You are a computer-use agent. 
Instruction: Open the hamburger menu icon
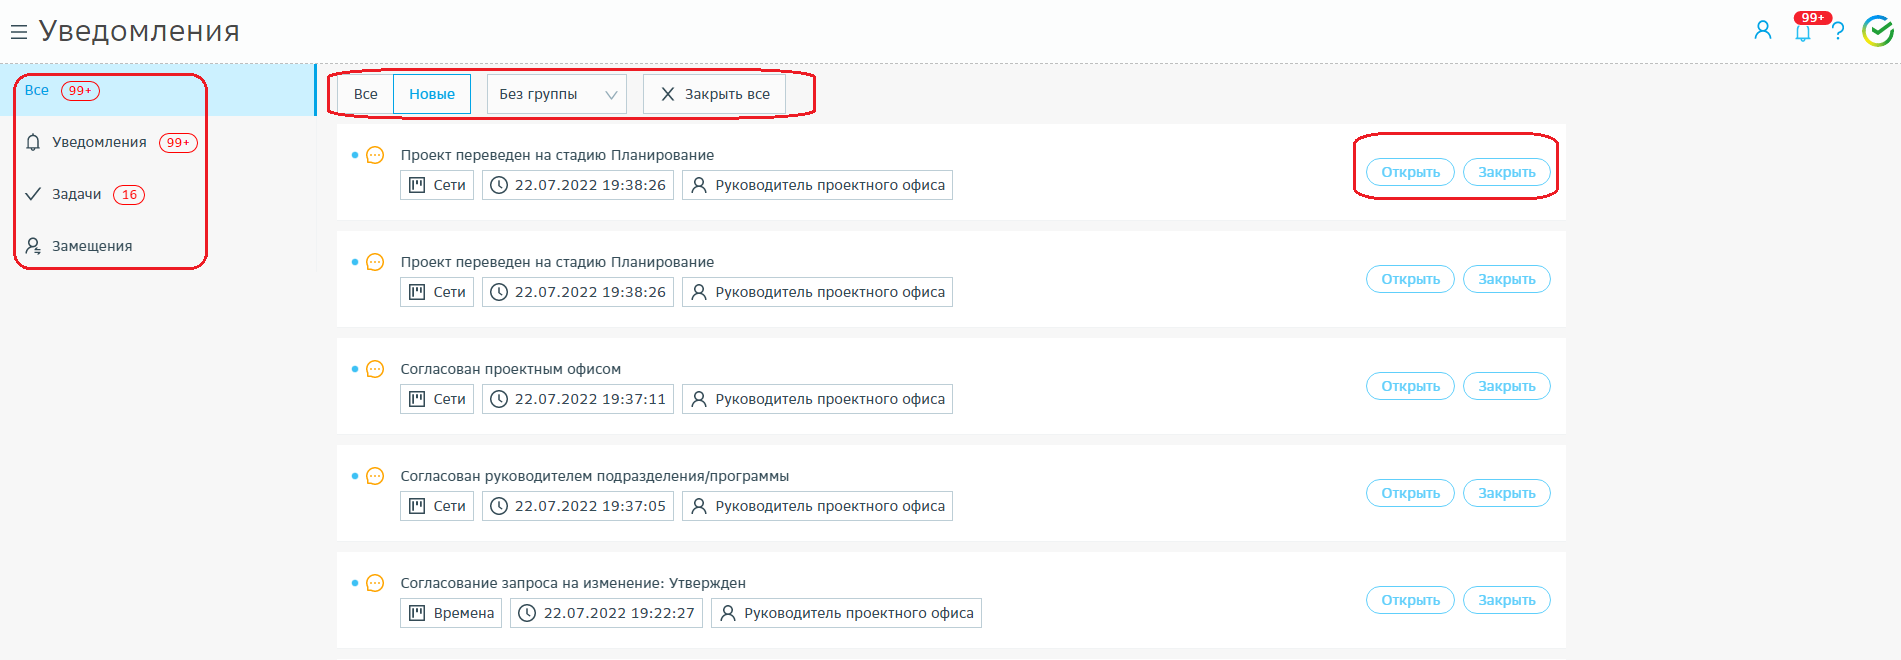pyautogui.click(x=18, y=32)
